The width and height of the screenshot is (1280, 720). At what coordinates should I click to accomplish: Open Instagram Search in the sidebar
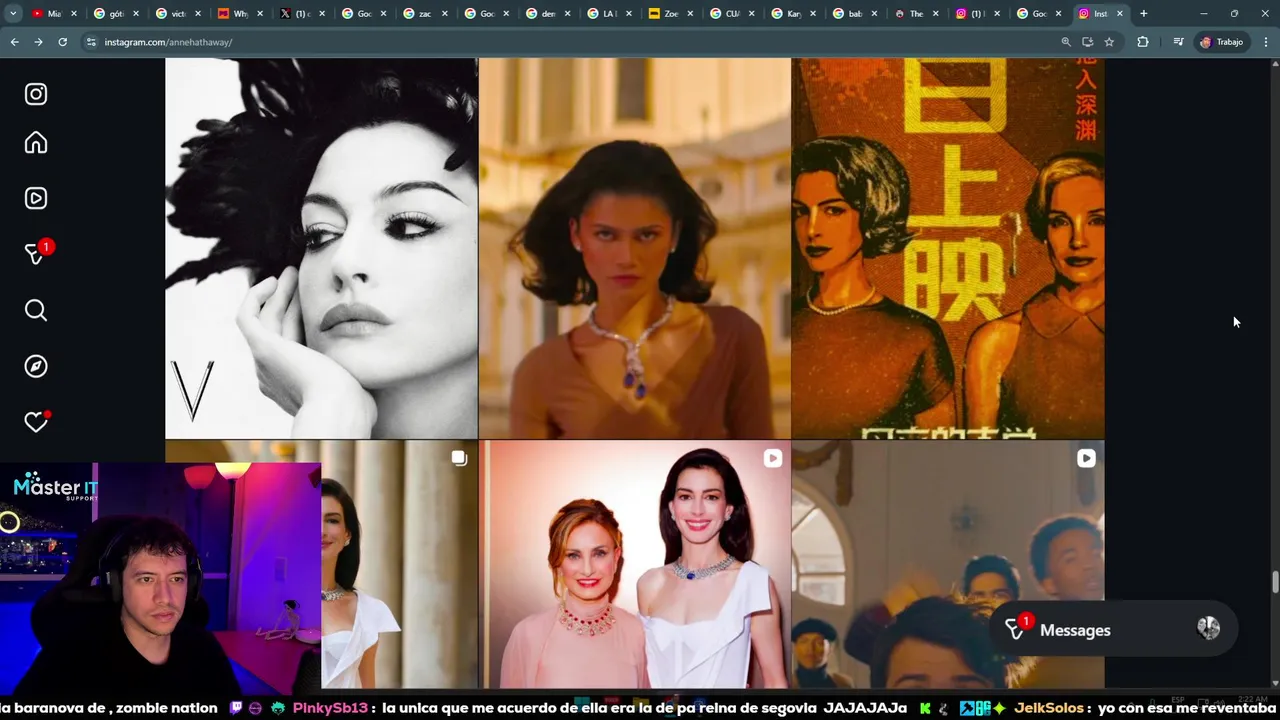point(36,310)
